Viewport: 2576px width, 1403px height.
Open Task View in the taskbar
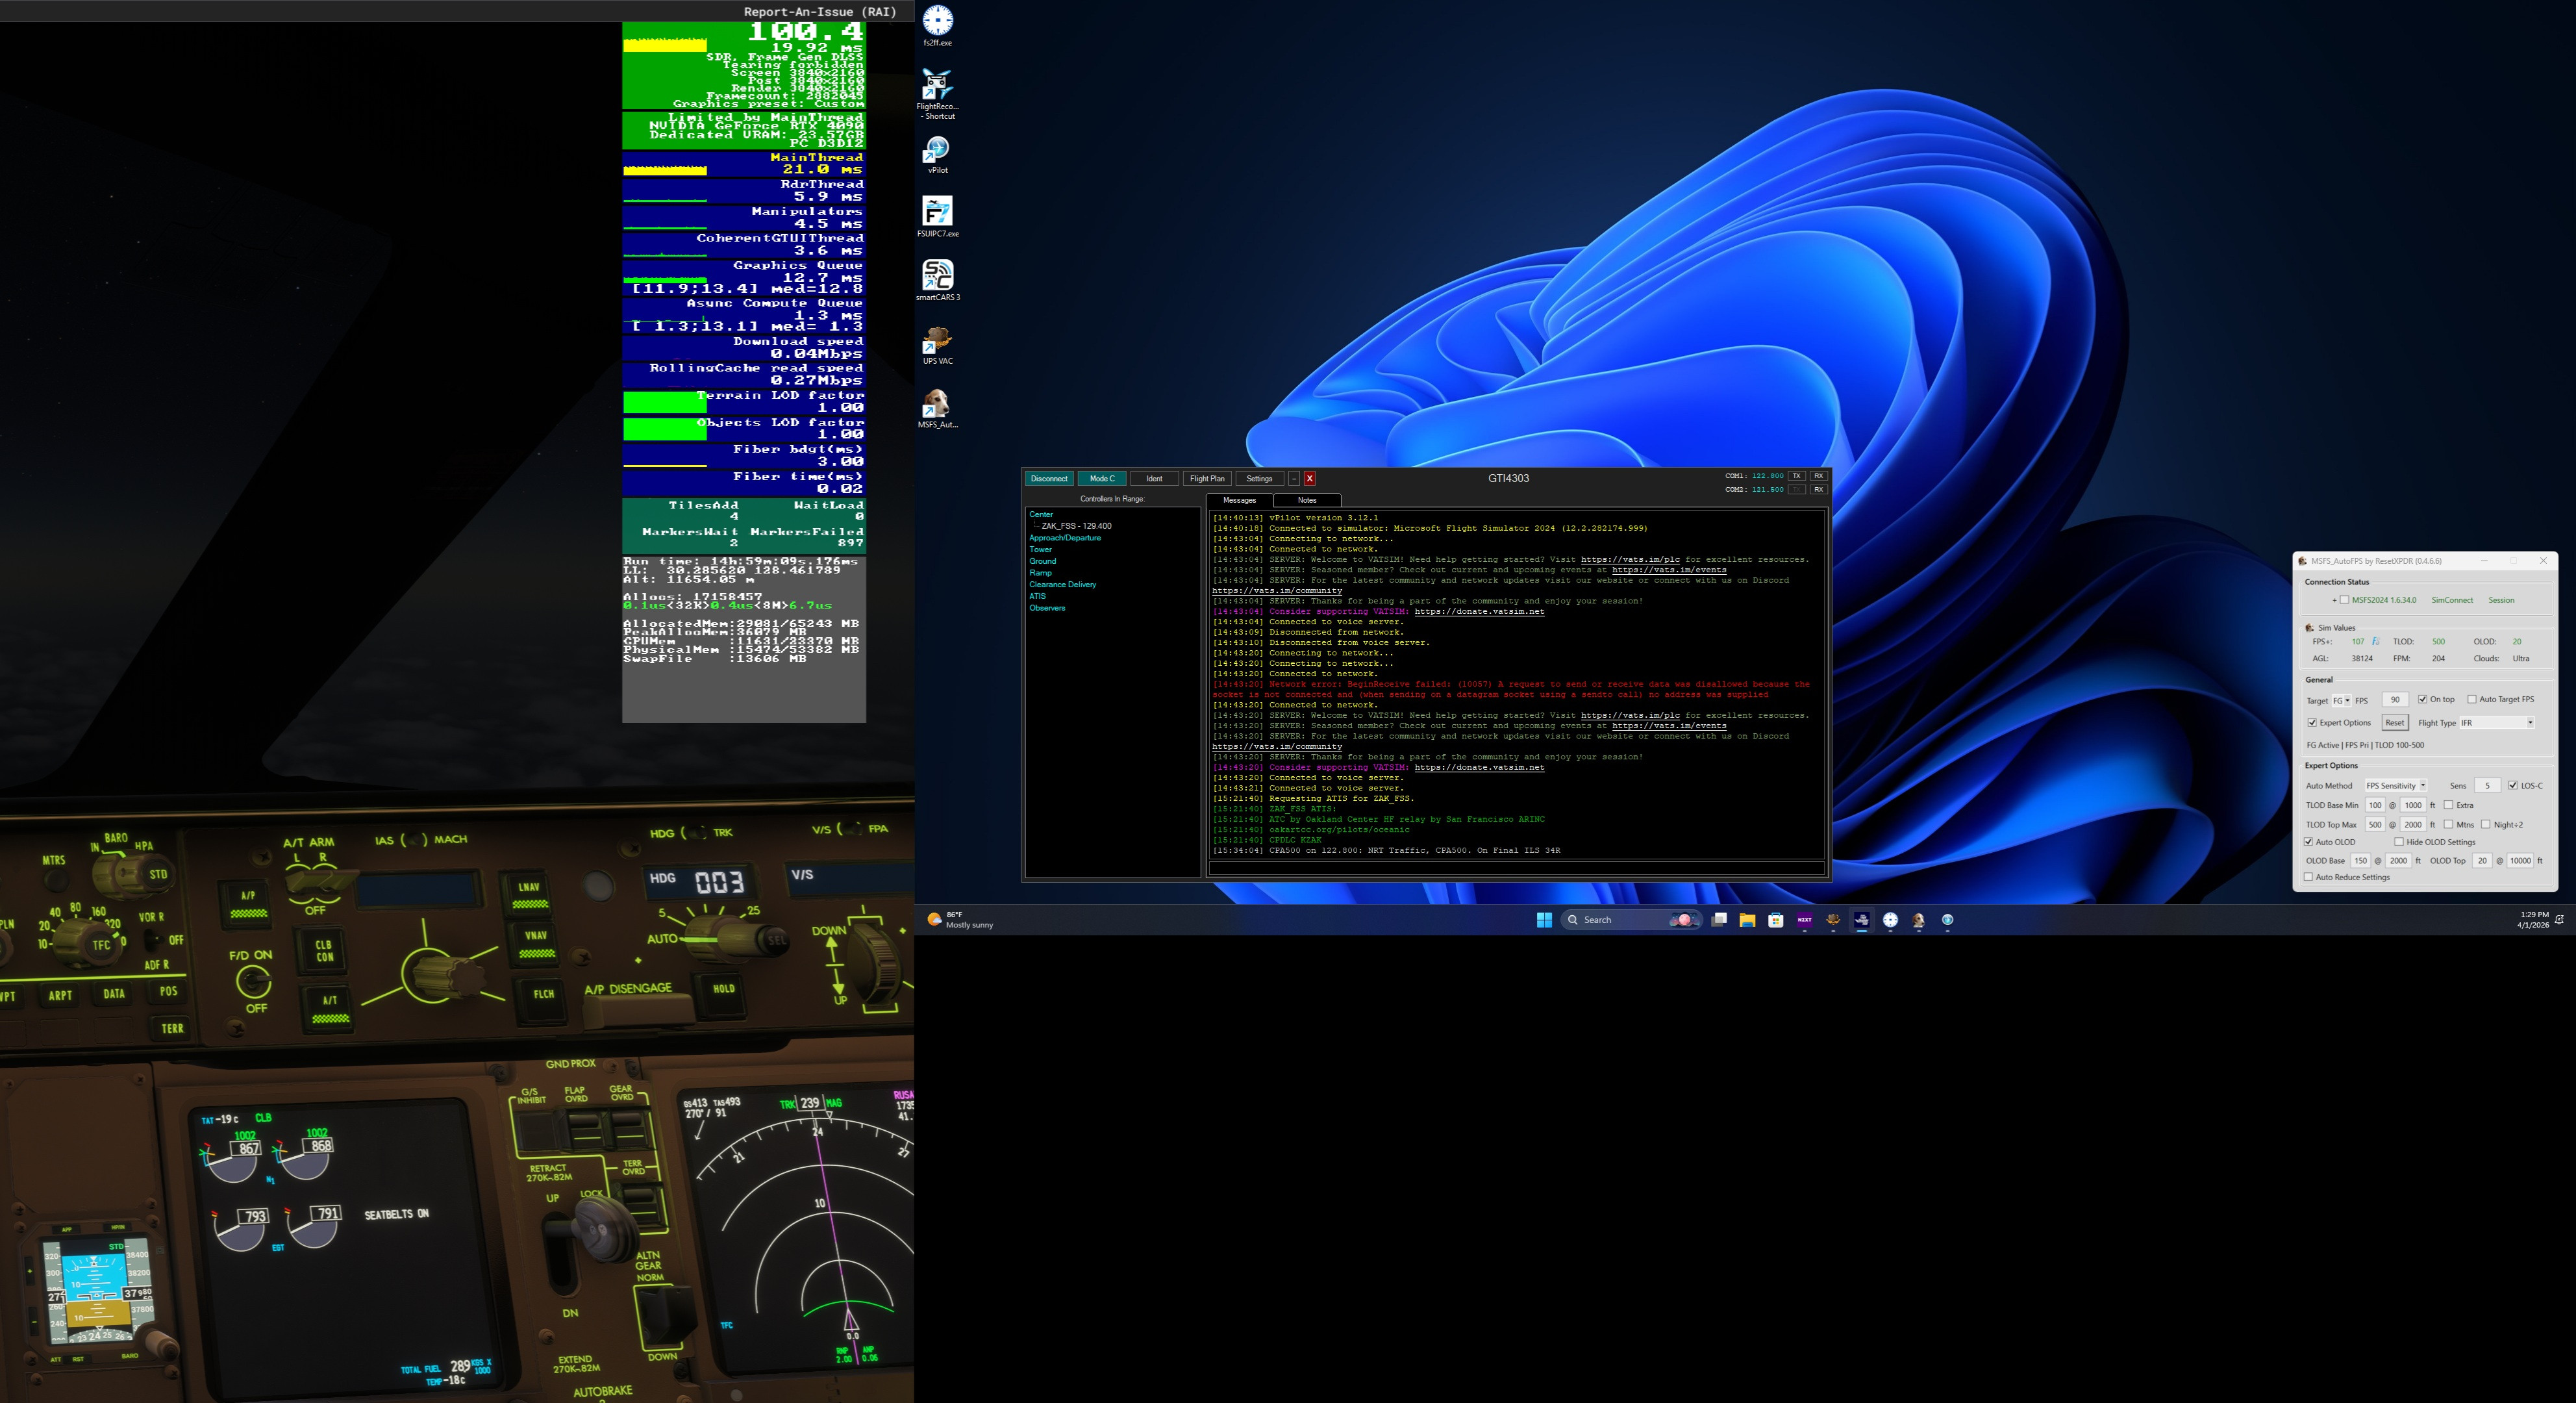coord(1719,920)
